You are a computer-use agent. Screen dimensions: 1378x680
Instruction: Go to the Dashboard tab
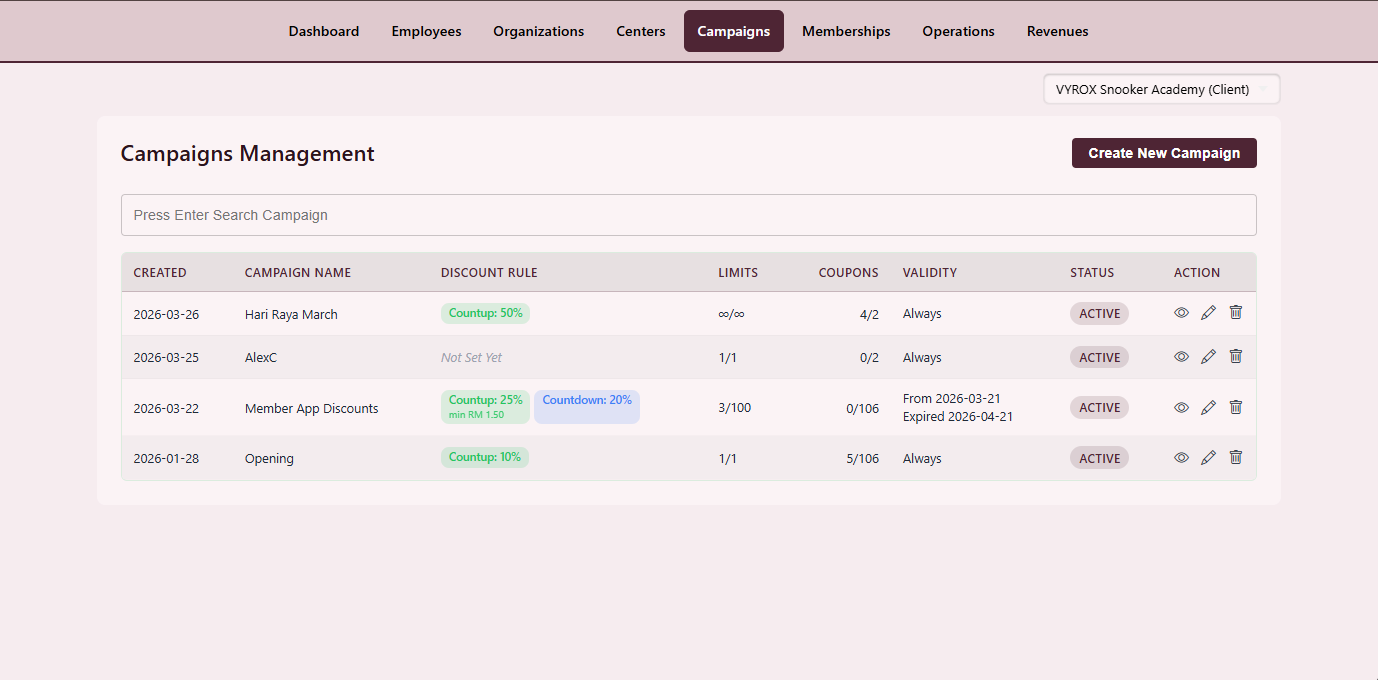pos(324,31)
